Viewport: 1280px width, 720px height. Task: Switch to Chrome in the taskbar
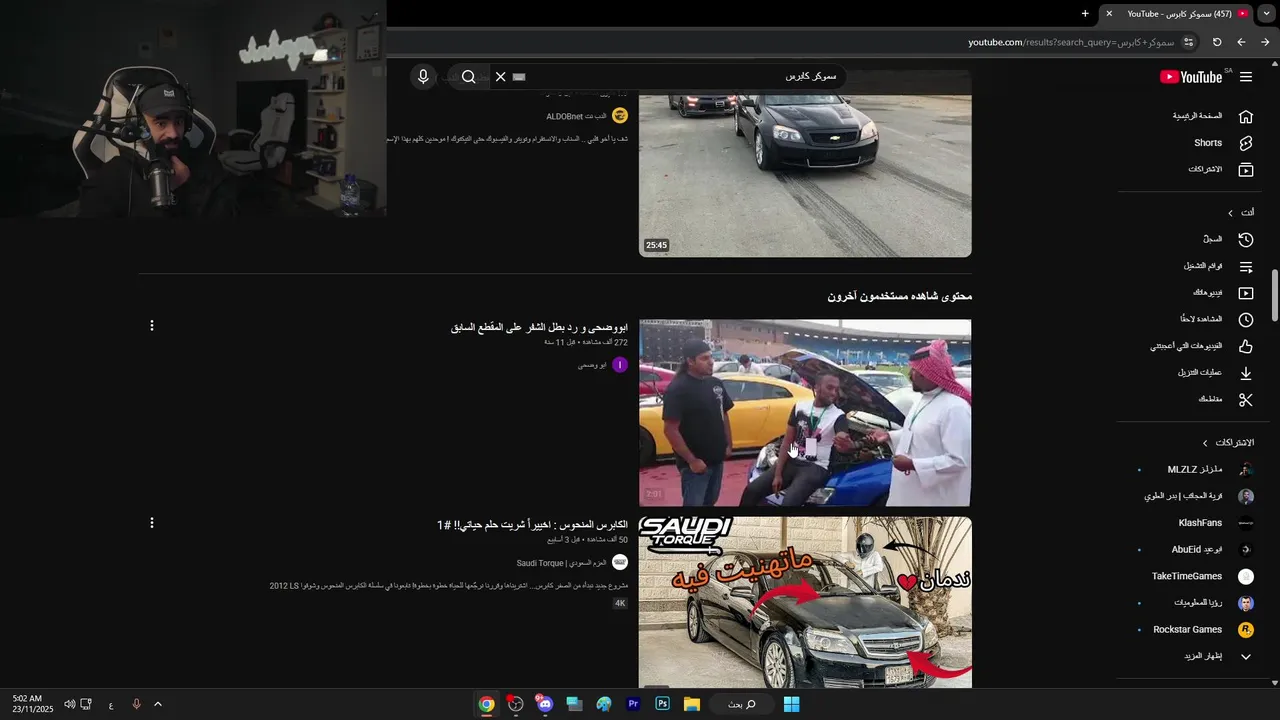pyautogui.click(x=486, y=704)
